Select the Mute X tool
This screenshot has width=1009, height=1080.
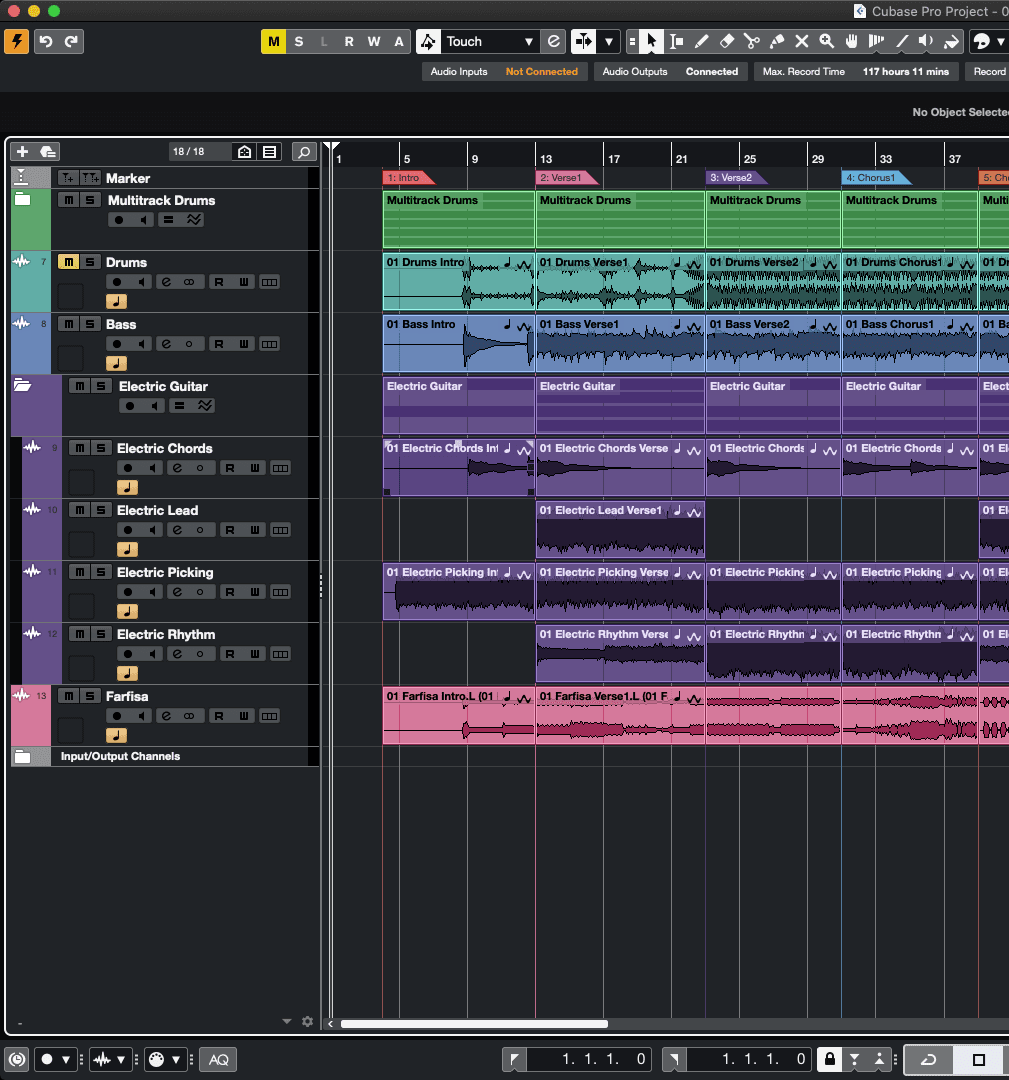(x=802, y=41)
